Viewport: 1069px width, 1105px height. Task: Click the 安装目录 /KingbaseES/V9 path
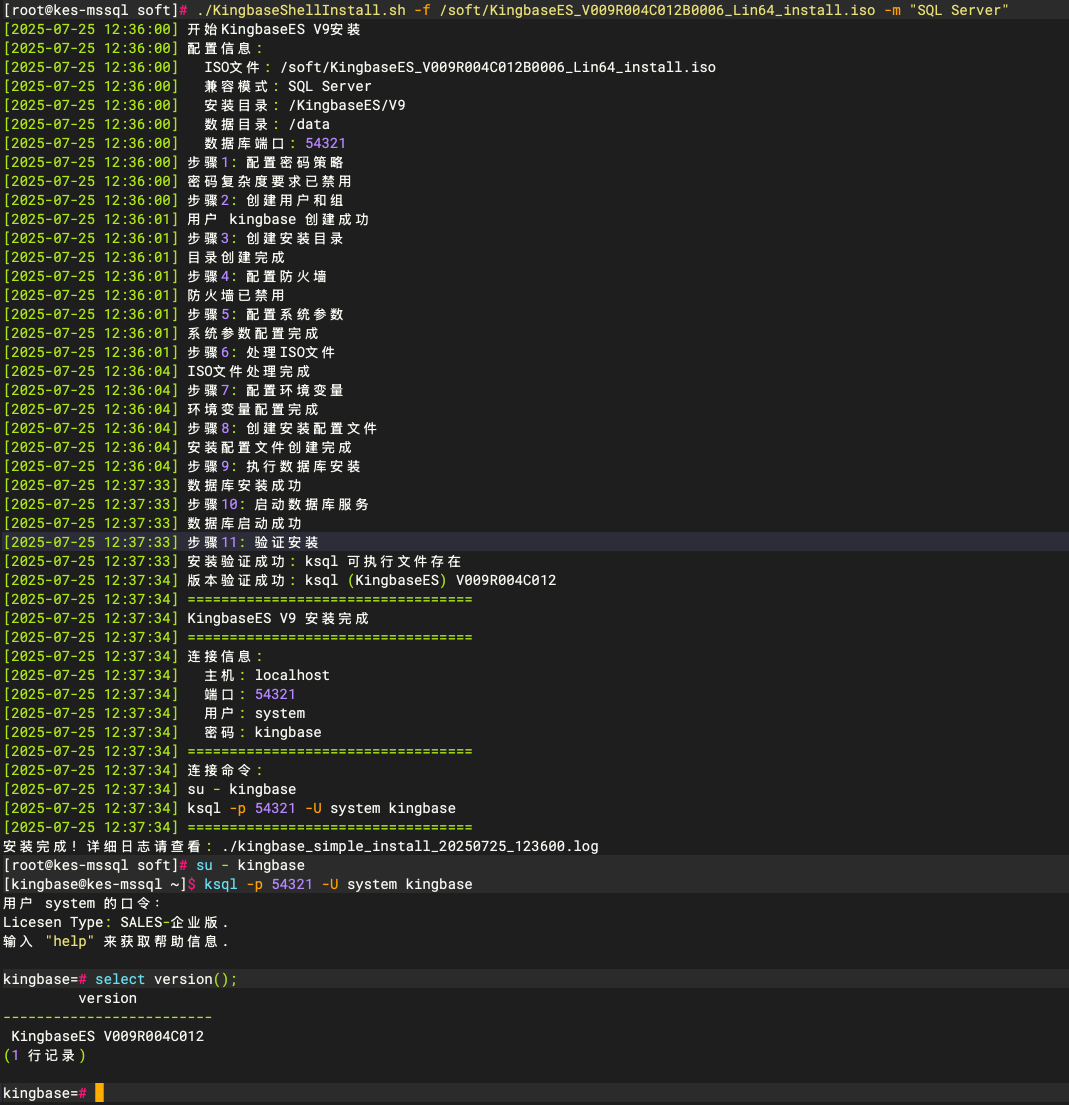coord(346,105)
